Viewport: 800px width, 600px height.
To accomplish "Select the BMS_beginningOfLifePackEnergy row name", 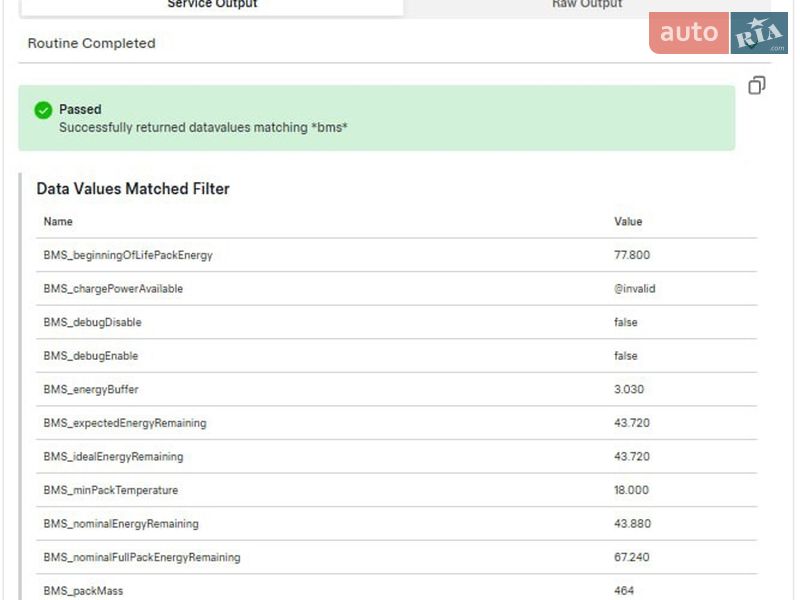I will 128,255.
